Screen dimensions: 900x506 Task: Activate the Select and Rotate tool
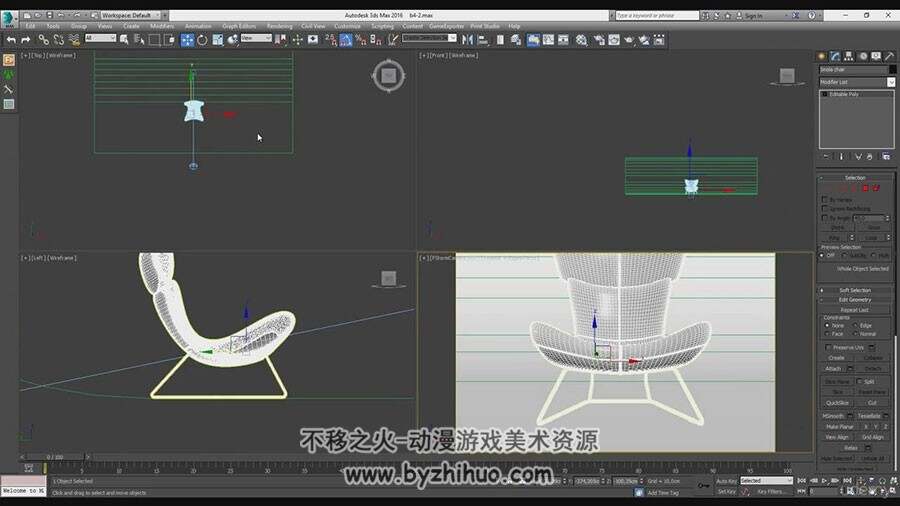pos(202,40)
